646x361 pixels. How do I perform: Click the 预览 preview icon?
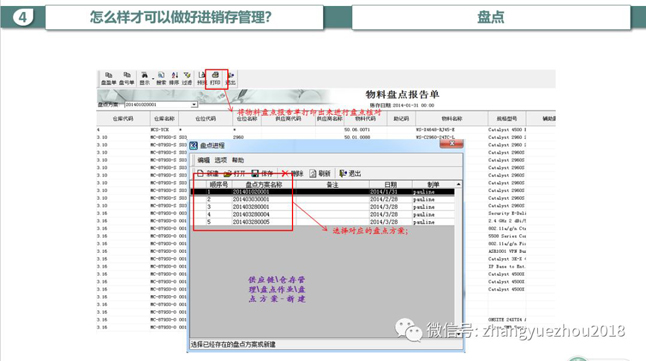click(x=201, y=78)
